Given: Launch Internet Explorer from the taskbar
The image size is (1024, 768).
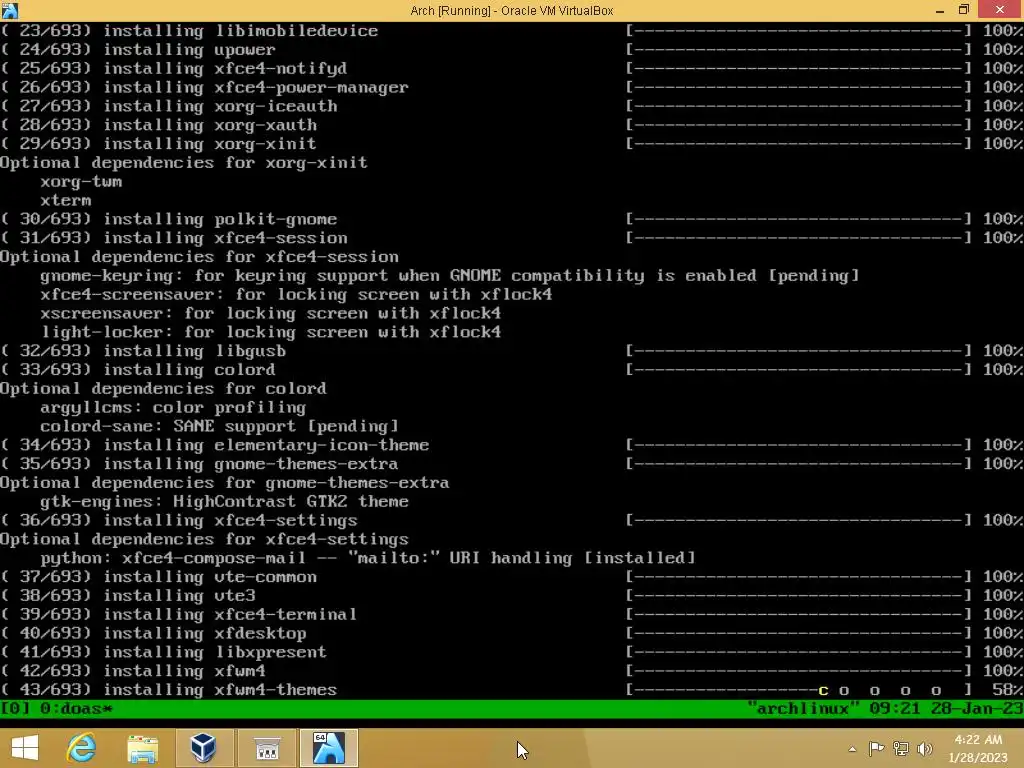Looking at the screenshot, I should coord(82,748).
